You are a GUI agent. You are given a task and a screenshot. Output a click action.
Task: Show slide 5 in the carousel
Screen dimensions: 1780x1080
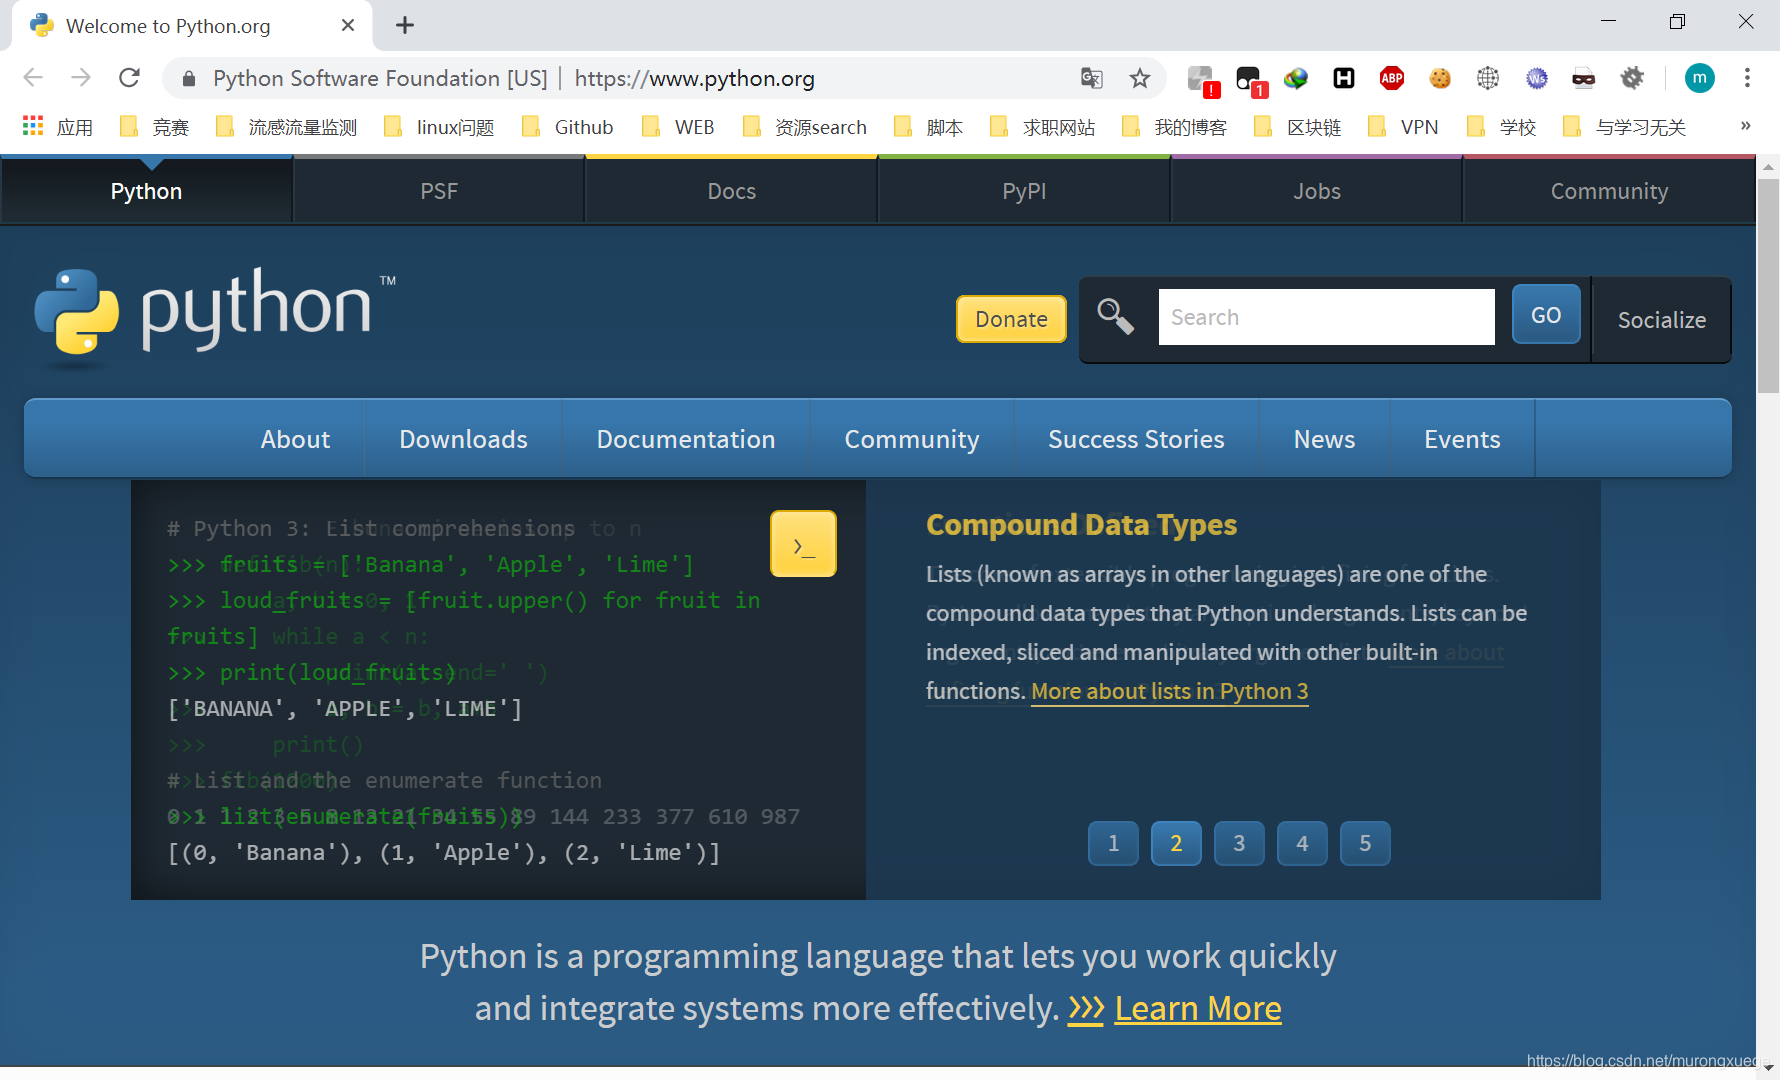point(1365,843)
